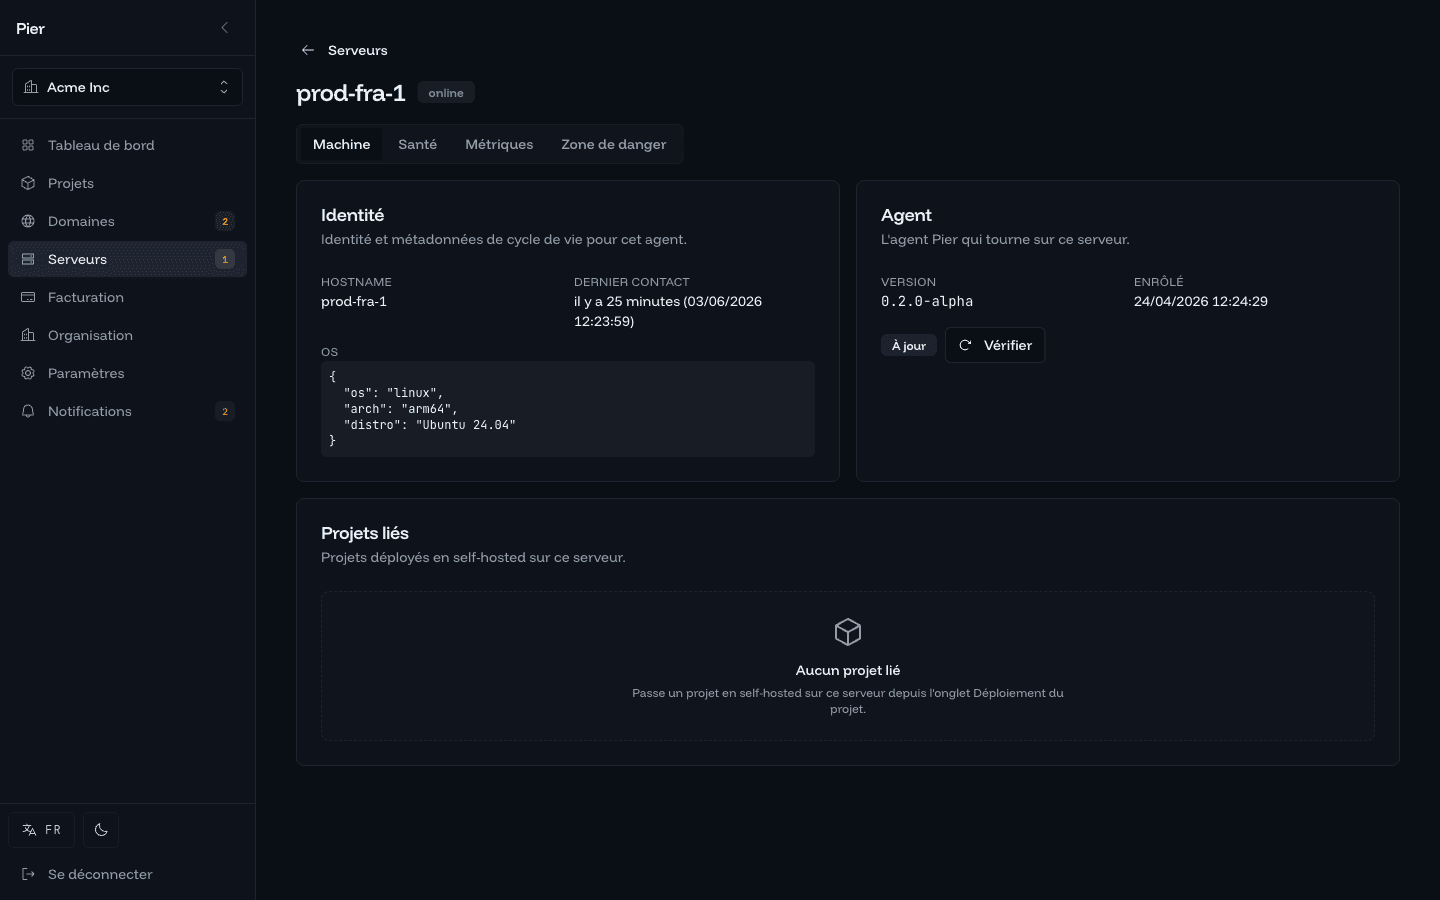This screenshot has height=900, width=1440.
Task: Click the Projets liés section heading
Action: tap(365, 533)
